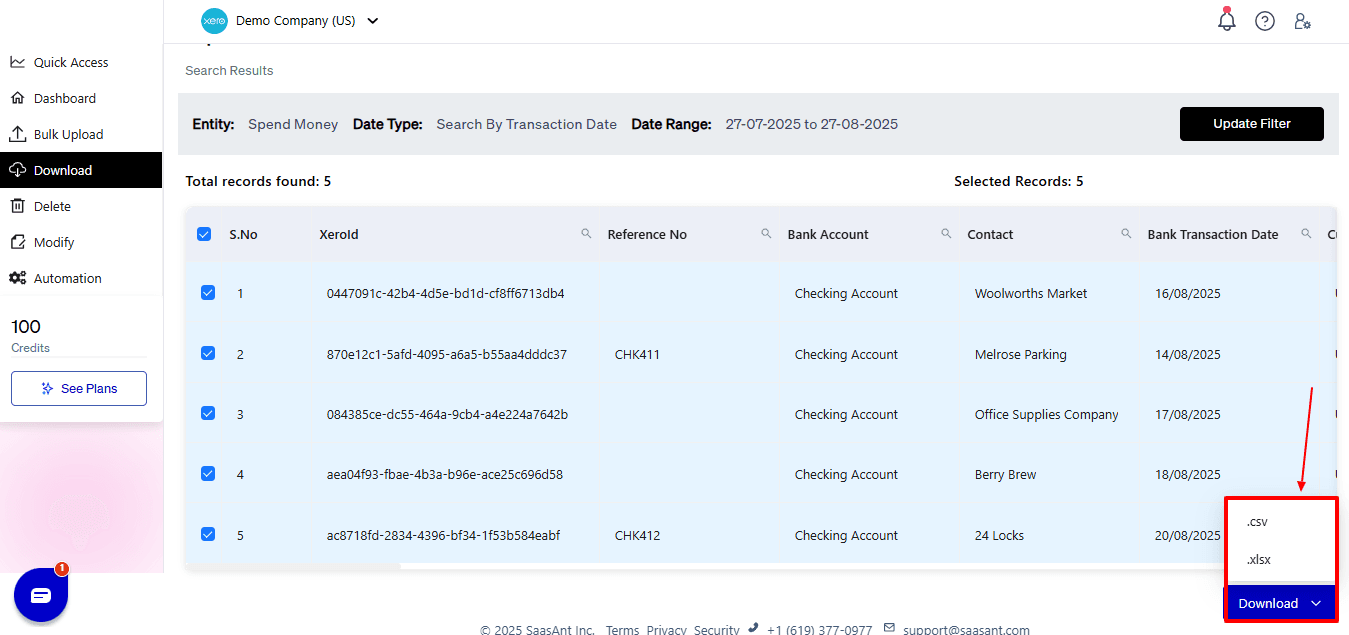The height and width of the screenshot is (635, 1349).
Task: Choose .xlsx from download format menu
Action: [1259, 560]
